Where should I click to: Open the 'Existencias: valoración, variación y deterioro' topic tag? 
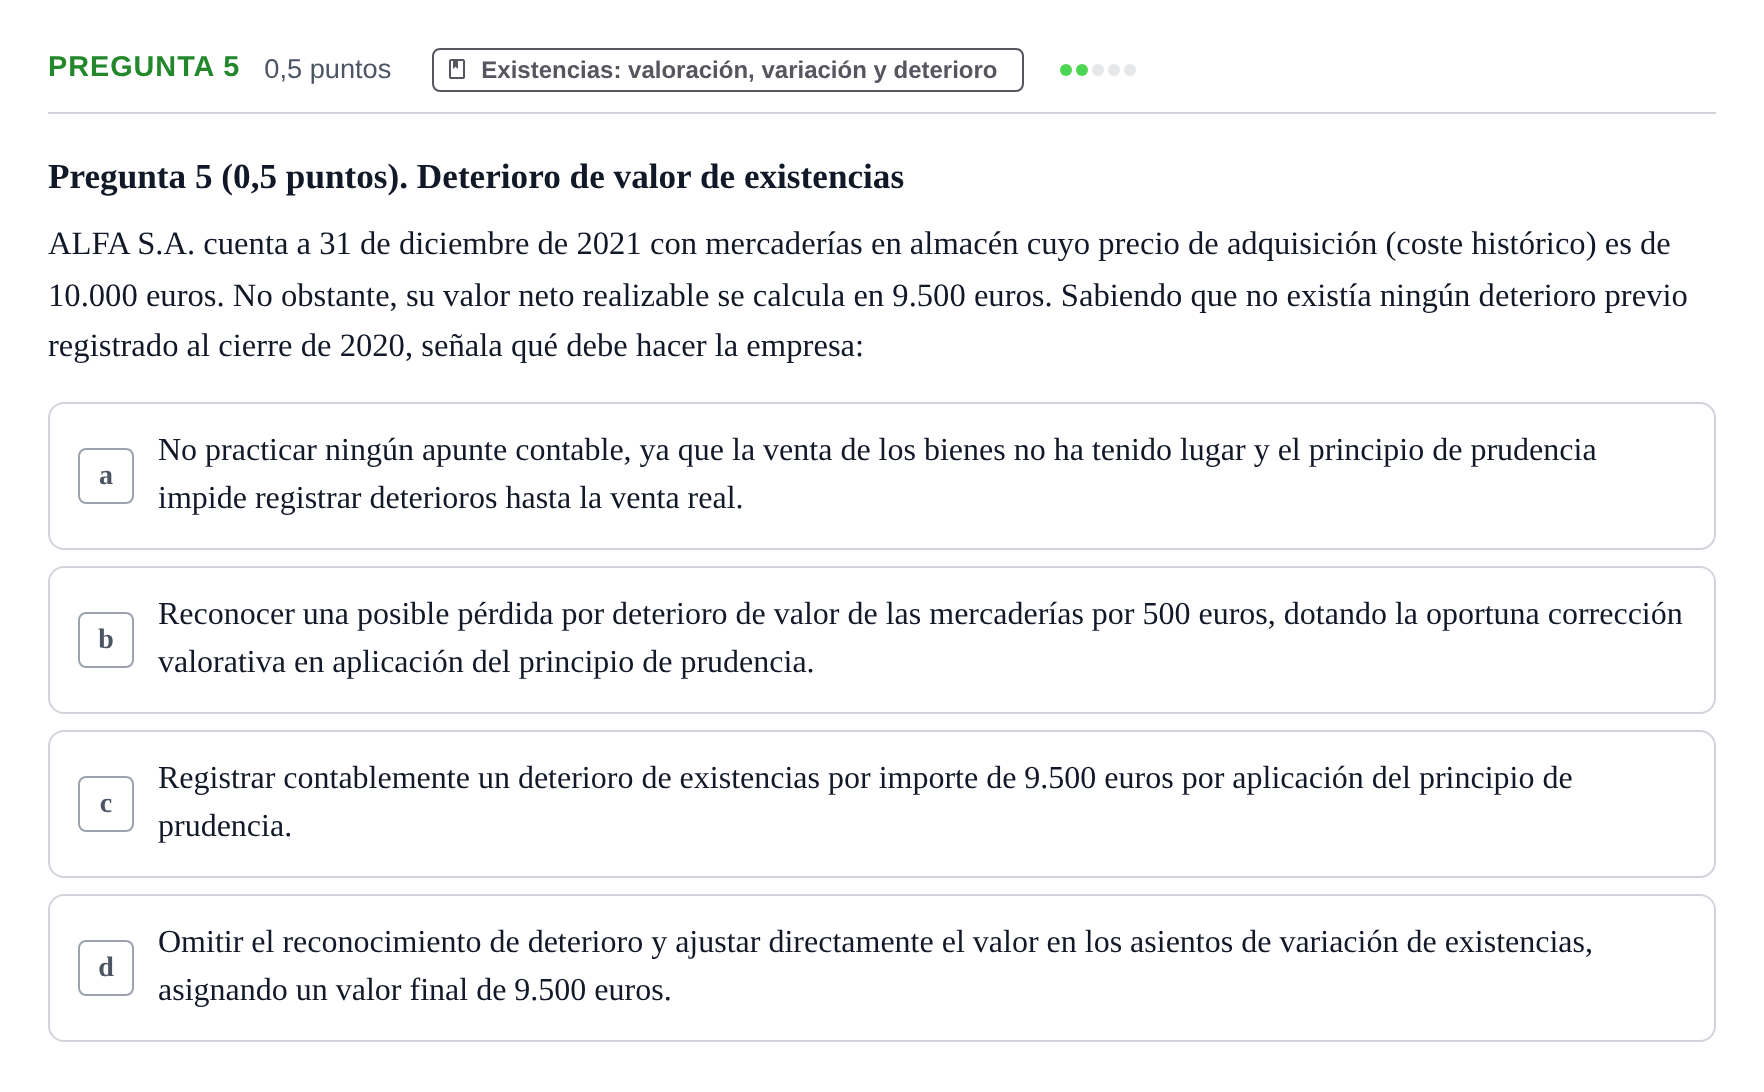[728, 70]
